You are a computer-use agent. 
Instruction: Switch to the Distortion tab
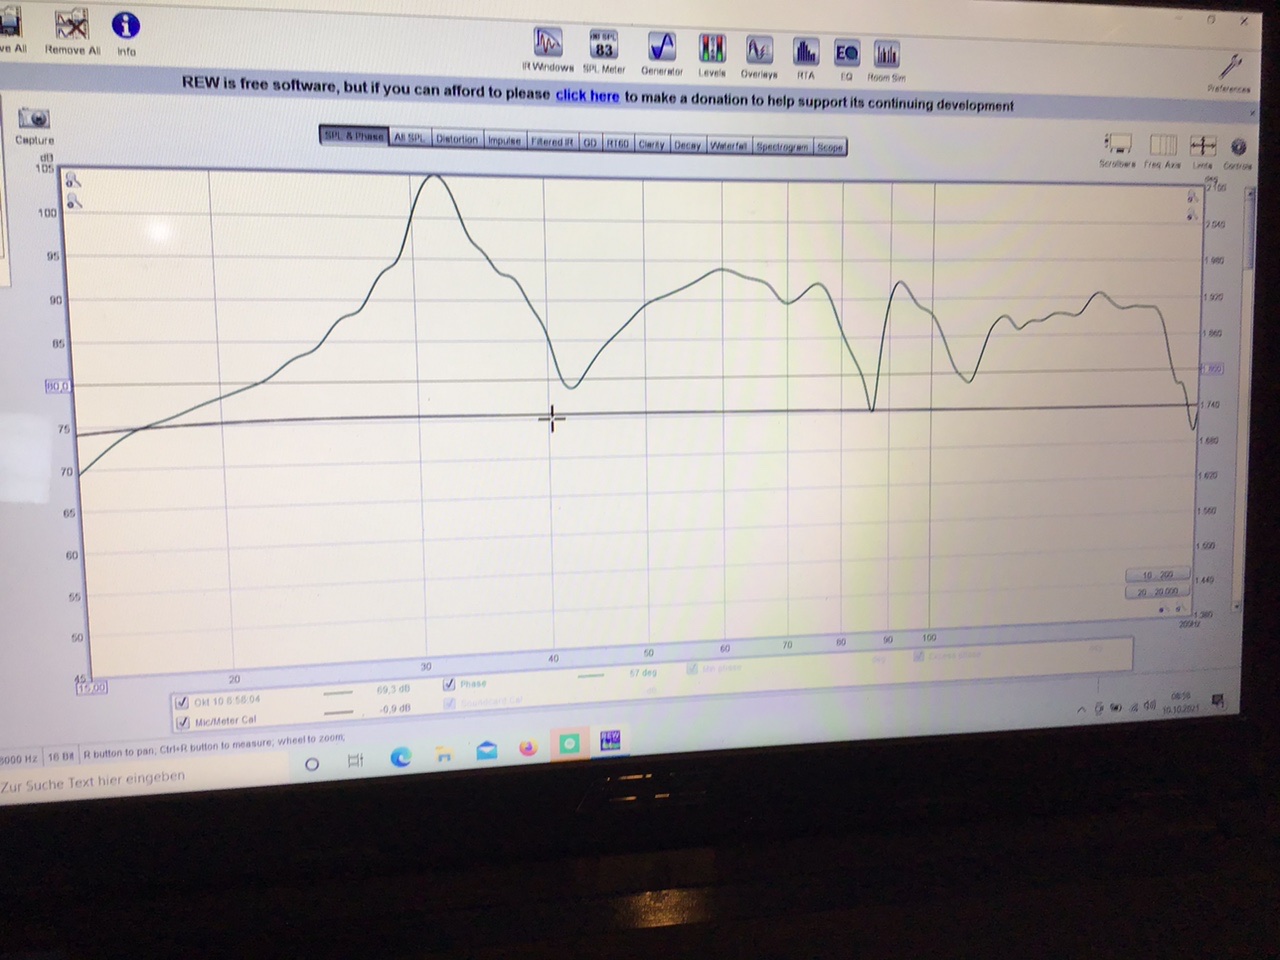click(456, 139)
